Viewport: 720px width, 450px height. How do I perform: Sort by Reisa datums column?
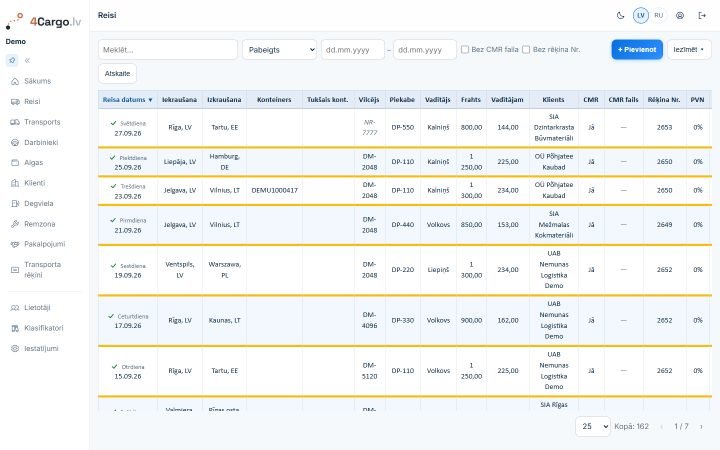(x=127, y=100)
